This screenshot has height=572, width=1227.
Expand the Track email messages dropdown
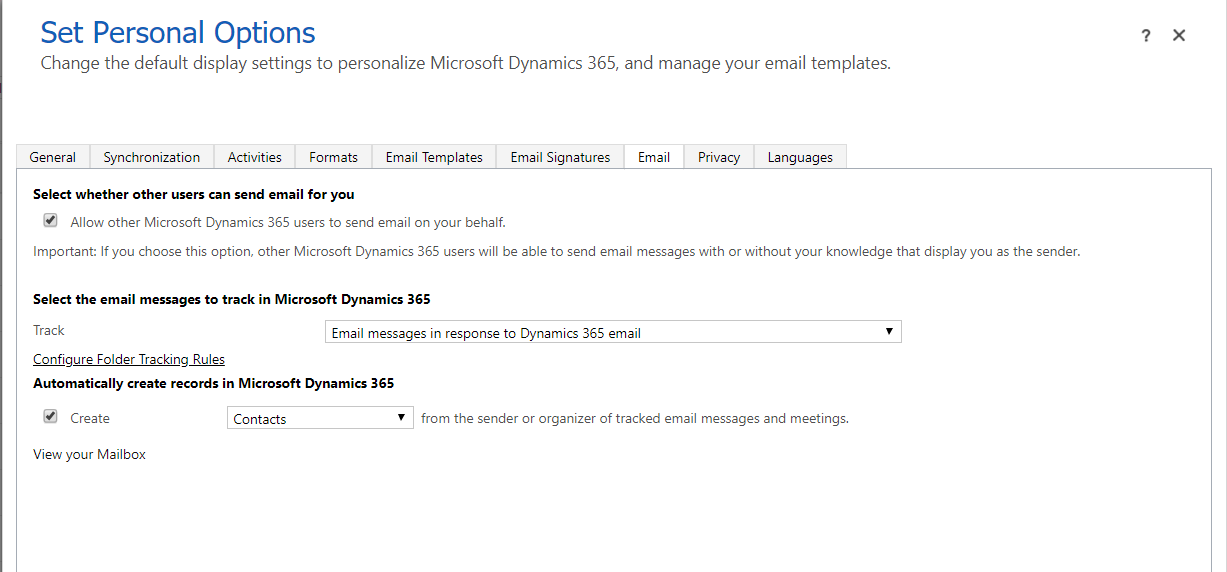tap(613, 332)
